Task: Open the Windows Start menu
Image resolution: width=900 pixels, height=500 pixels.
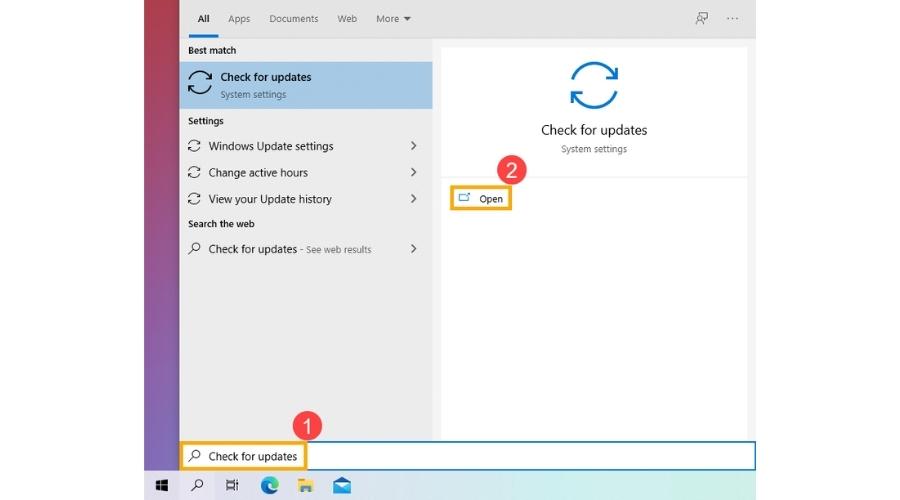Action: 162,486
